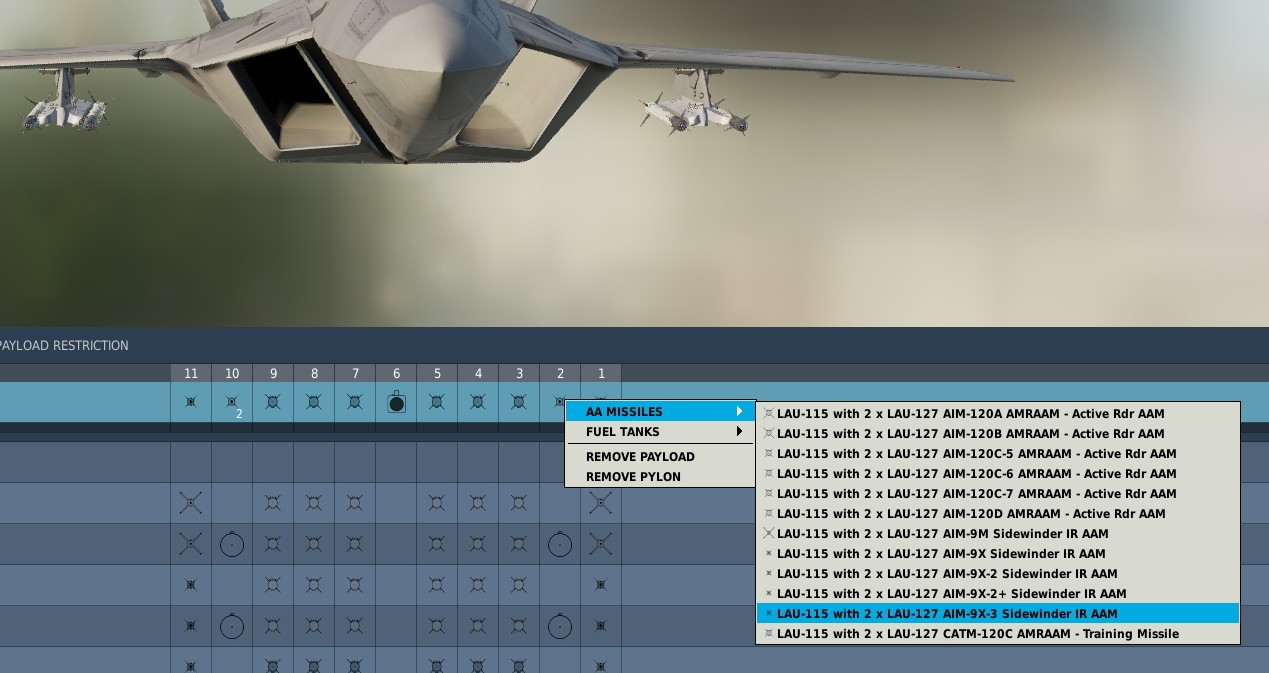Viewport: 1269px width, 673px height.
Task: Click the pylon column header 1
Action: coord(601,374)
